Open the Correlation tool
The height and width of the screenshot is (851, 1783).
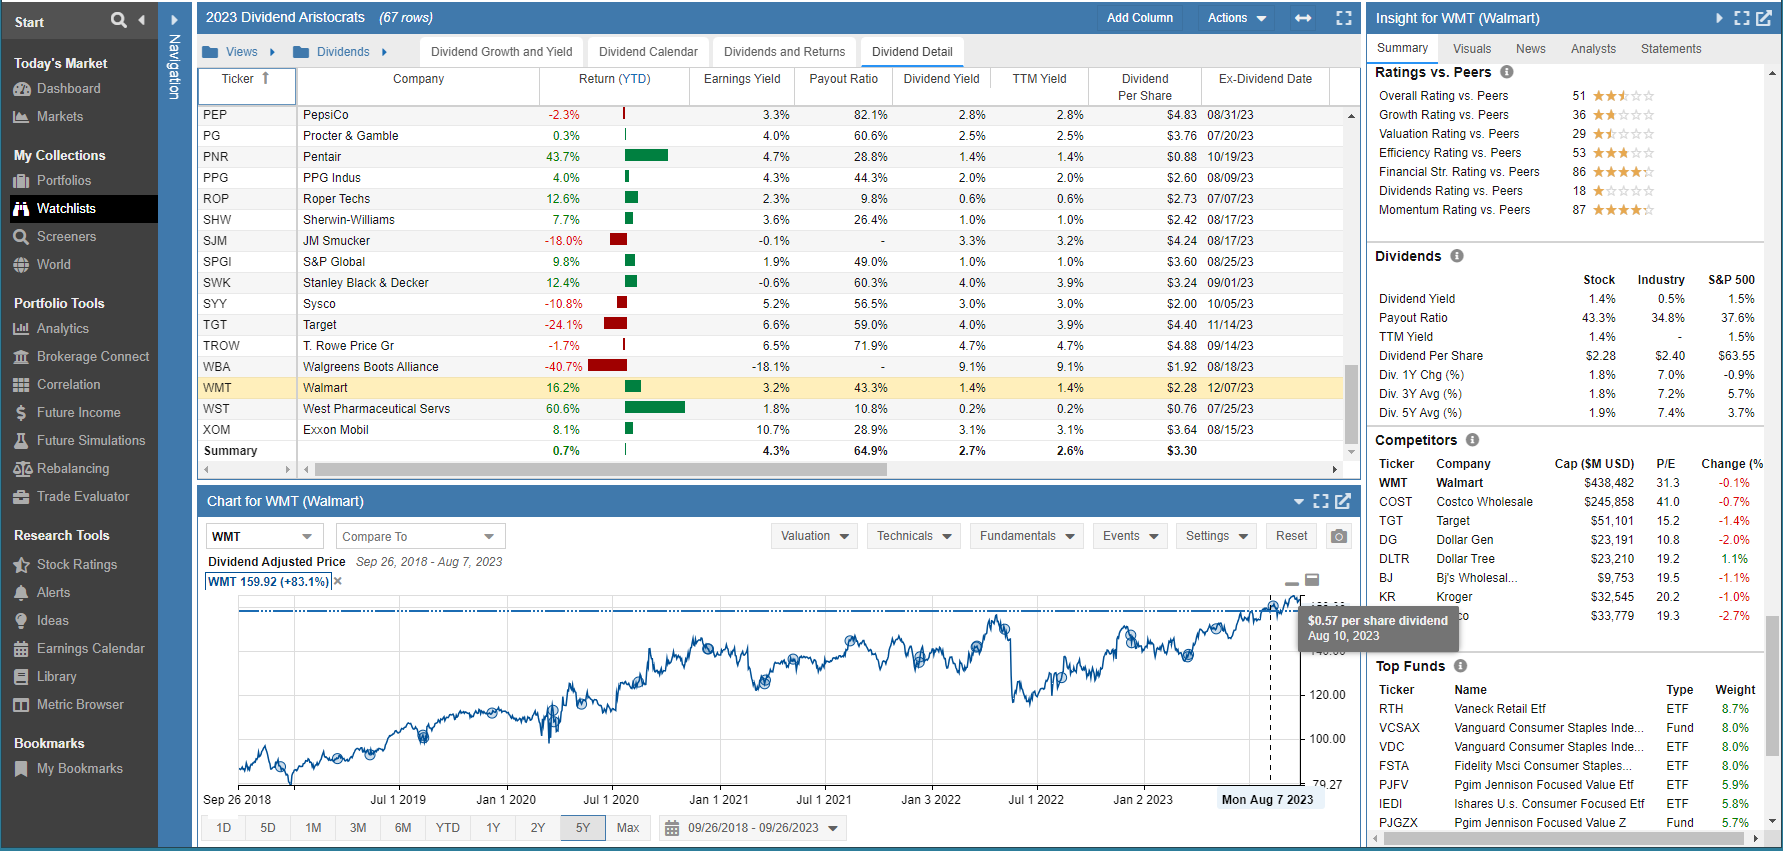(68, 384)
